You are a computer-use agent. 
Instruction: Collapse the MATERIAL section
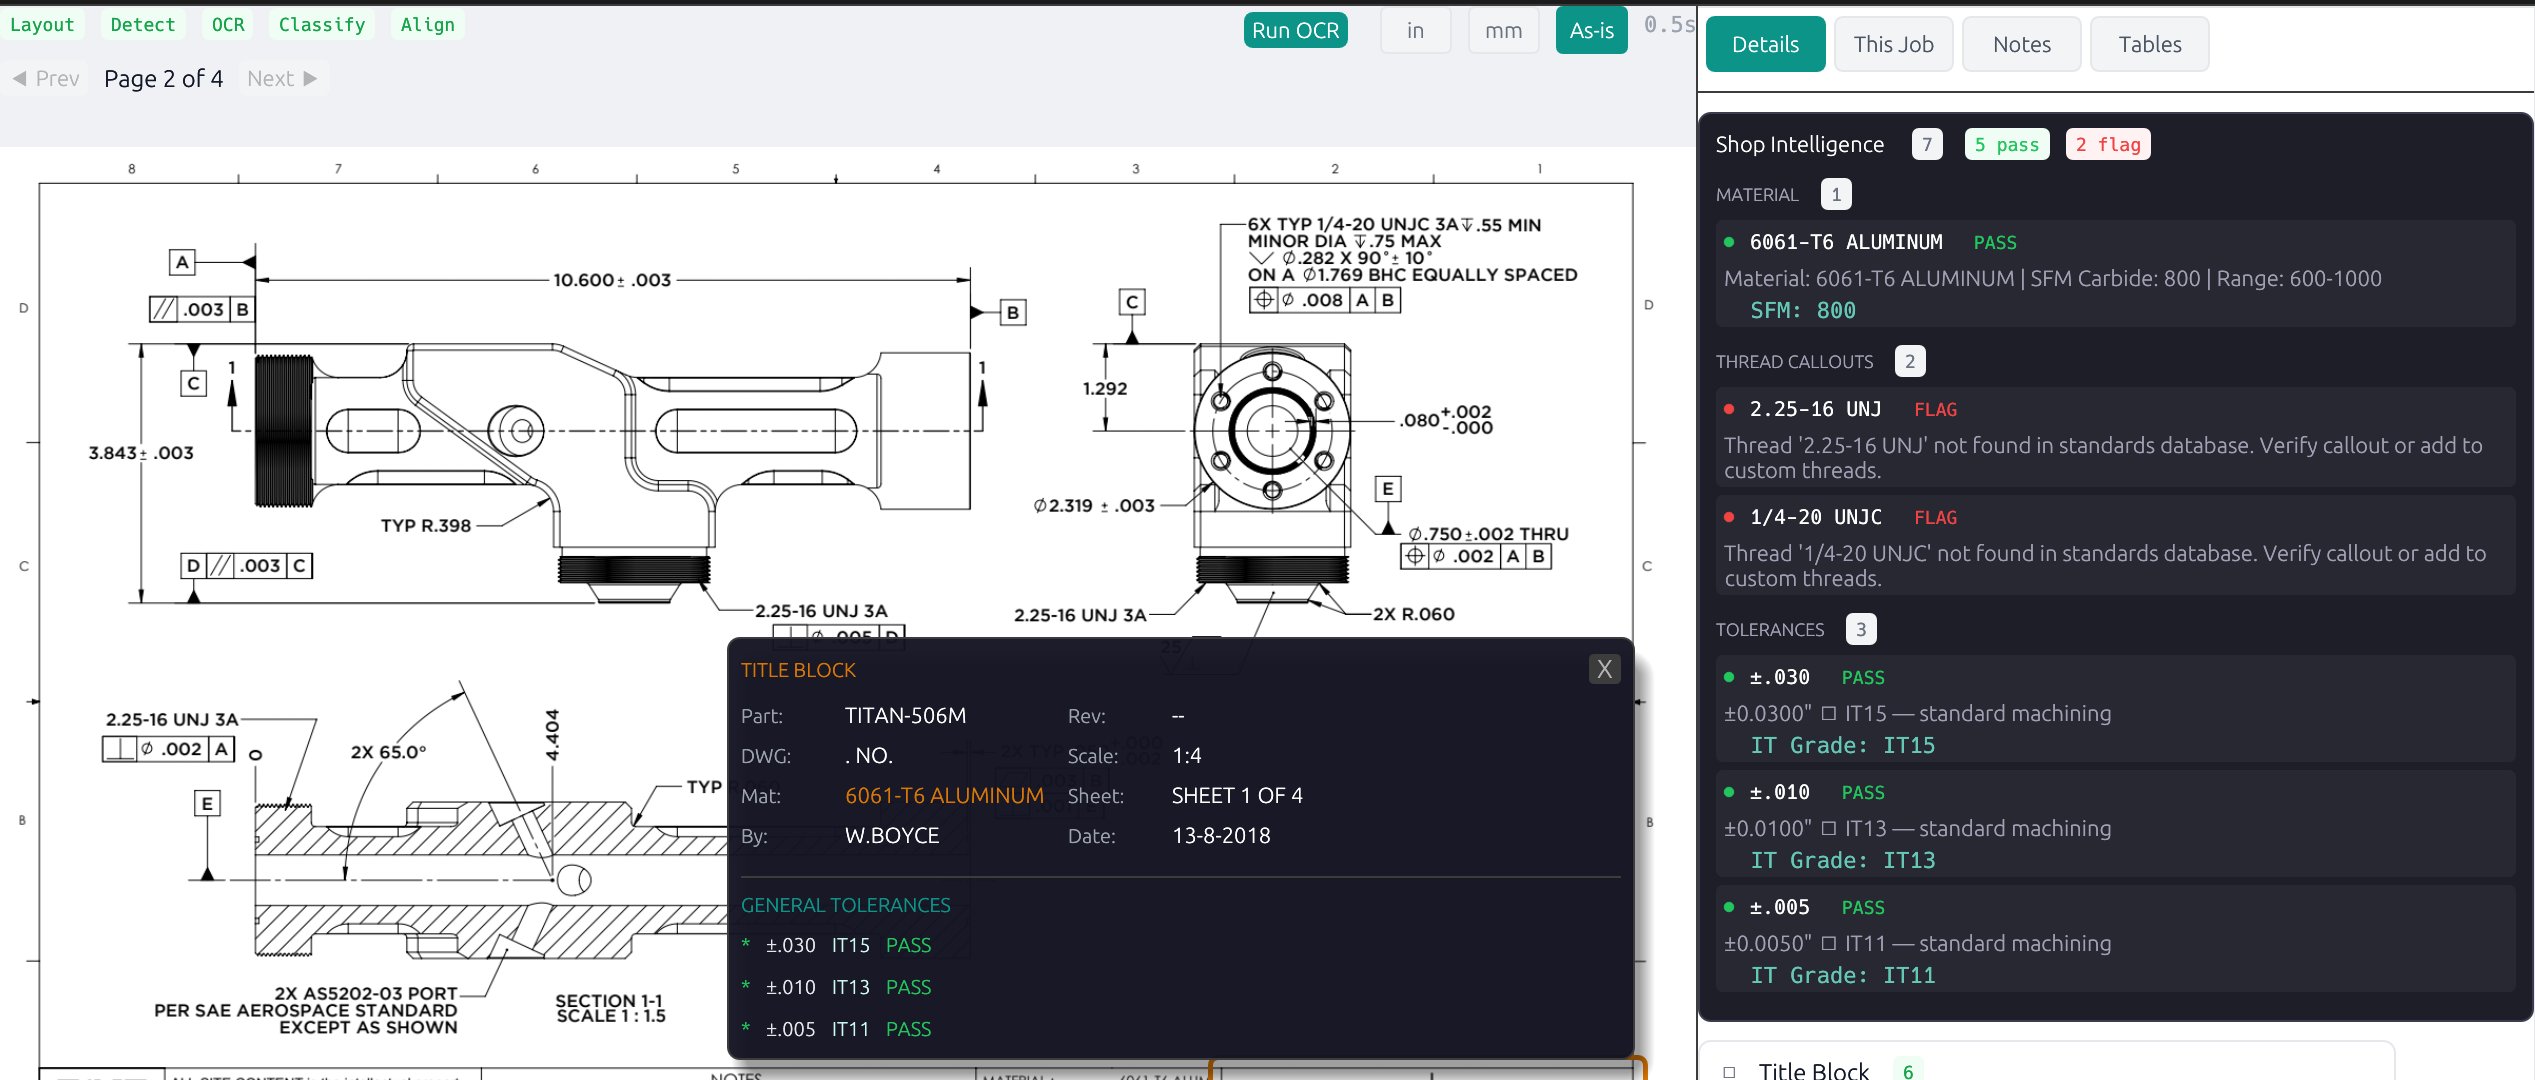point(1757,194)
